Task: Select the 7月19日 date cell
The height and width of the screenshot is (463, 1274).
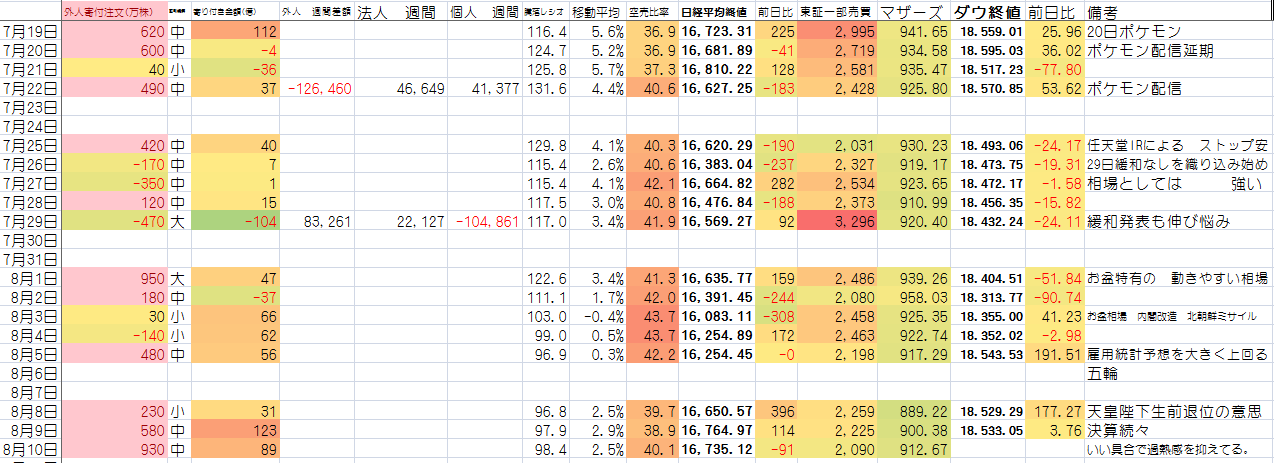Action: (x=31, y=32)
